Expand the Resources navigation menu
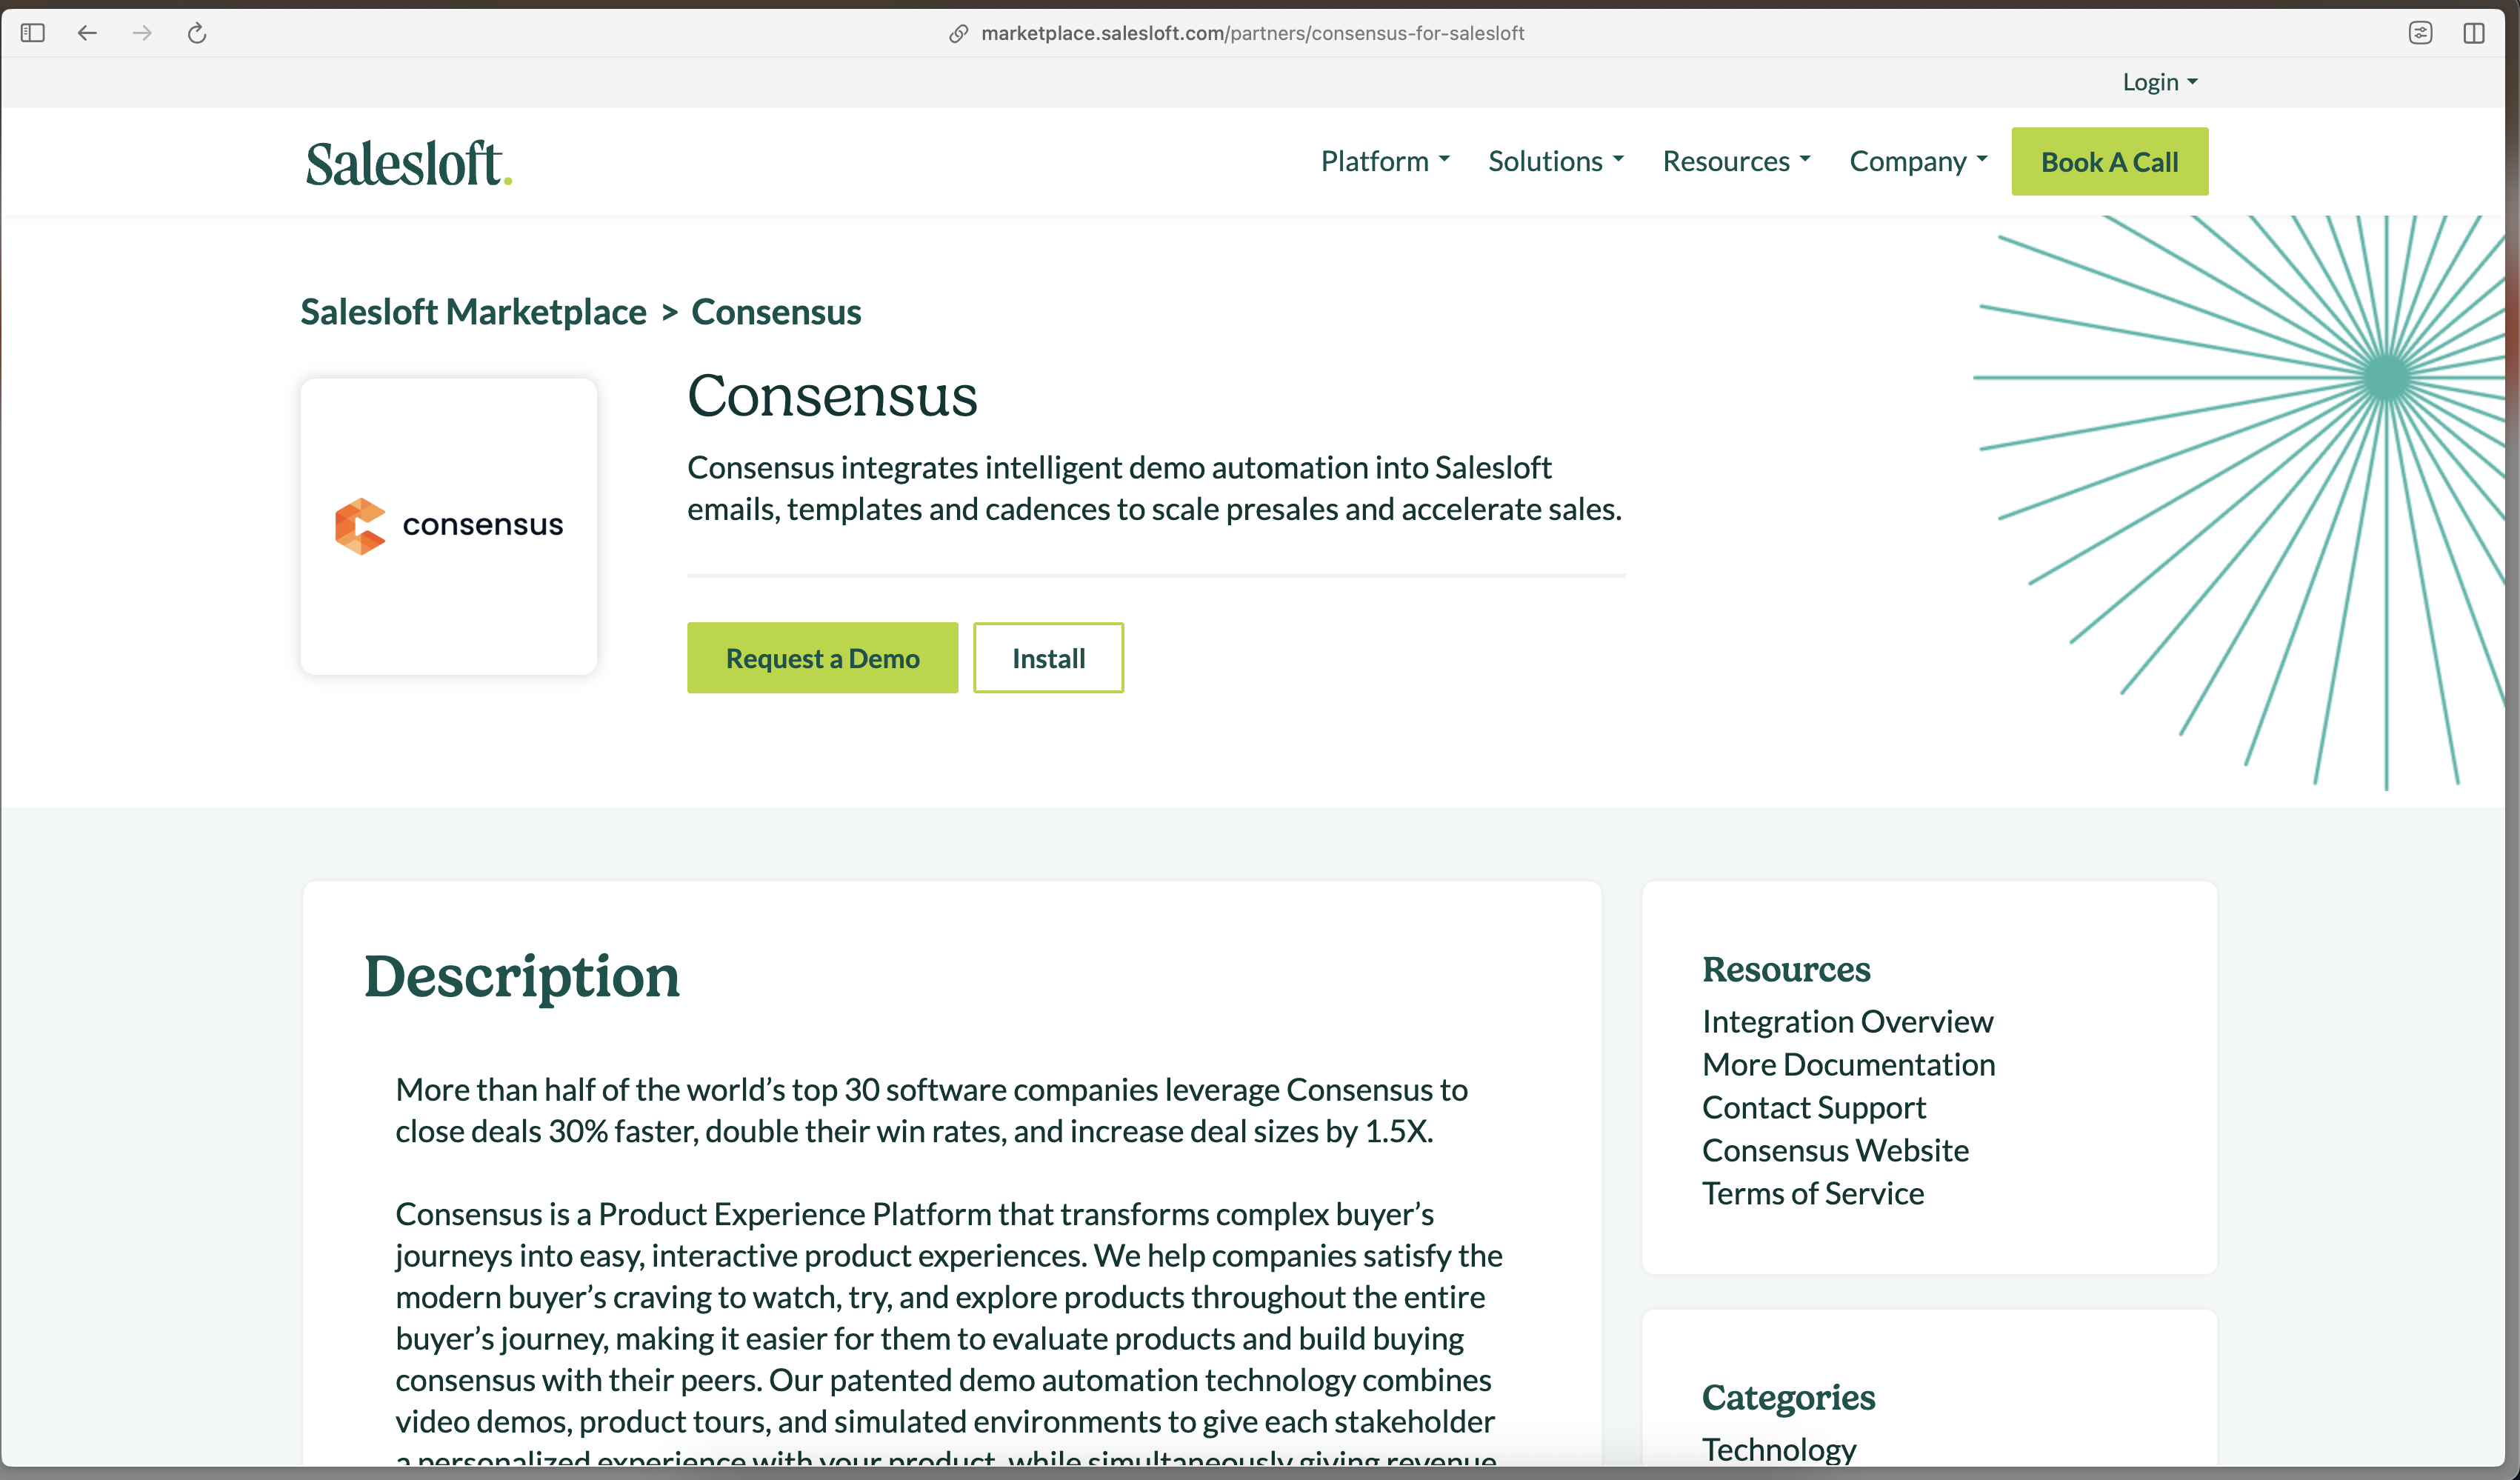This screenshot has height=1480, width=2520. pos(1737,161)
